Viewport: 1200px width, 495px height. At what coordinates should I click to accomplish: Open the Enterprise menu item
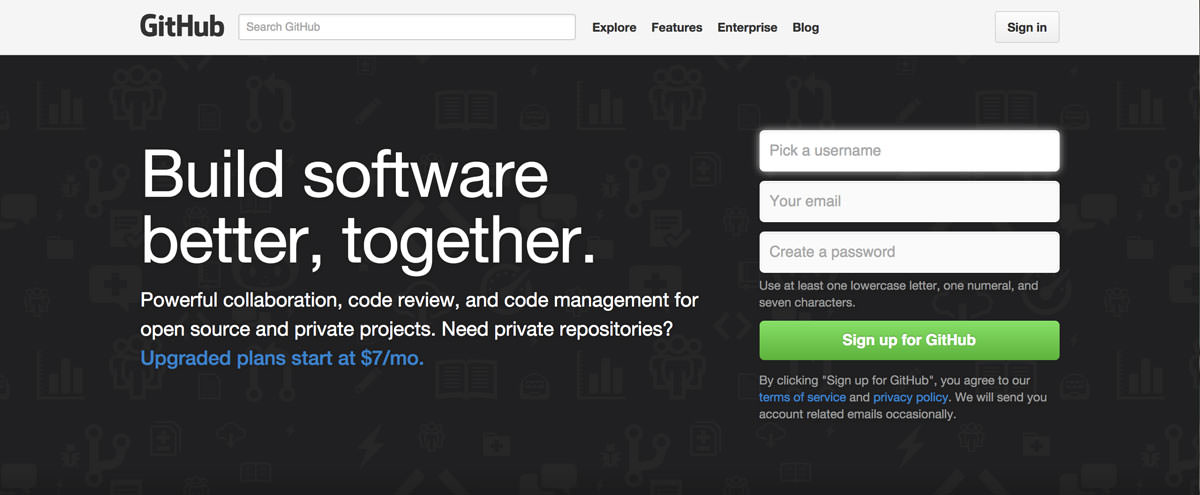coord(747,27)
